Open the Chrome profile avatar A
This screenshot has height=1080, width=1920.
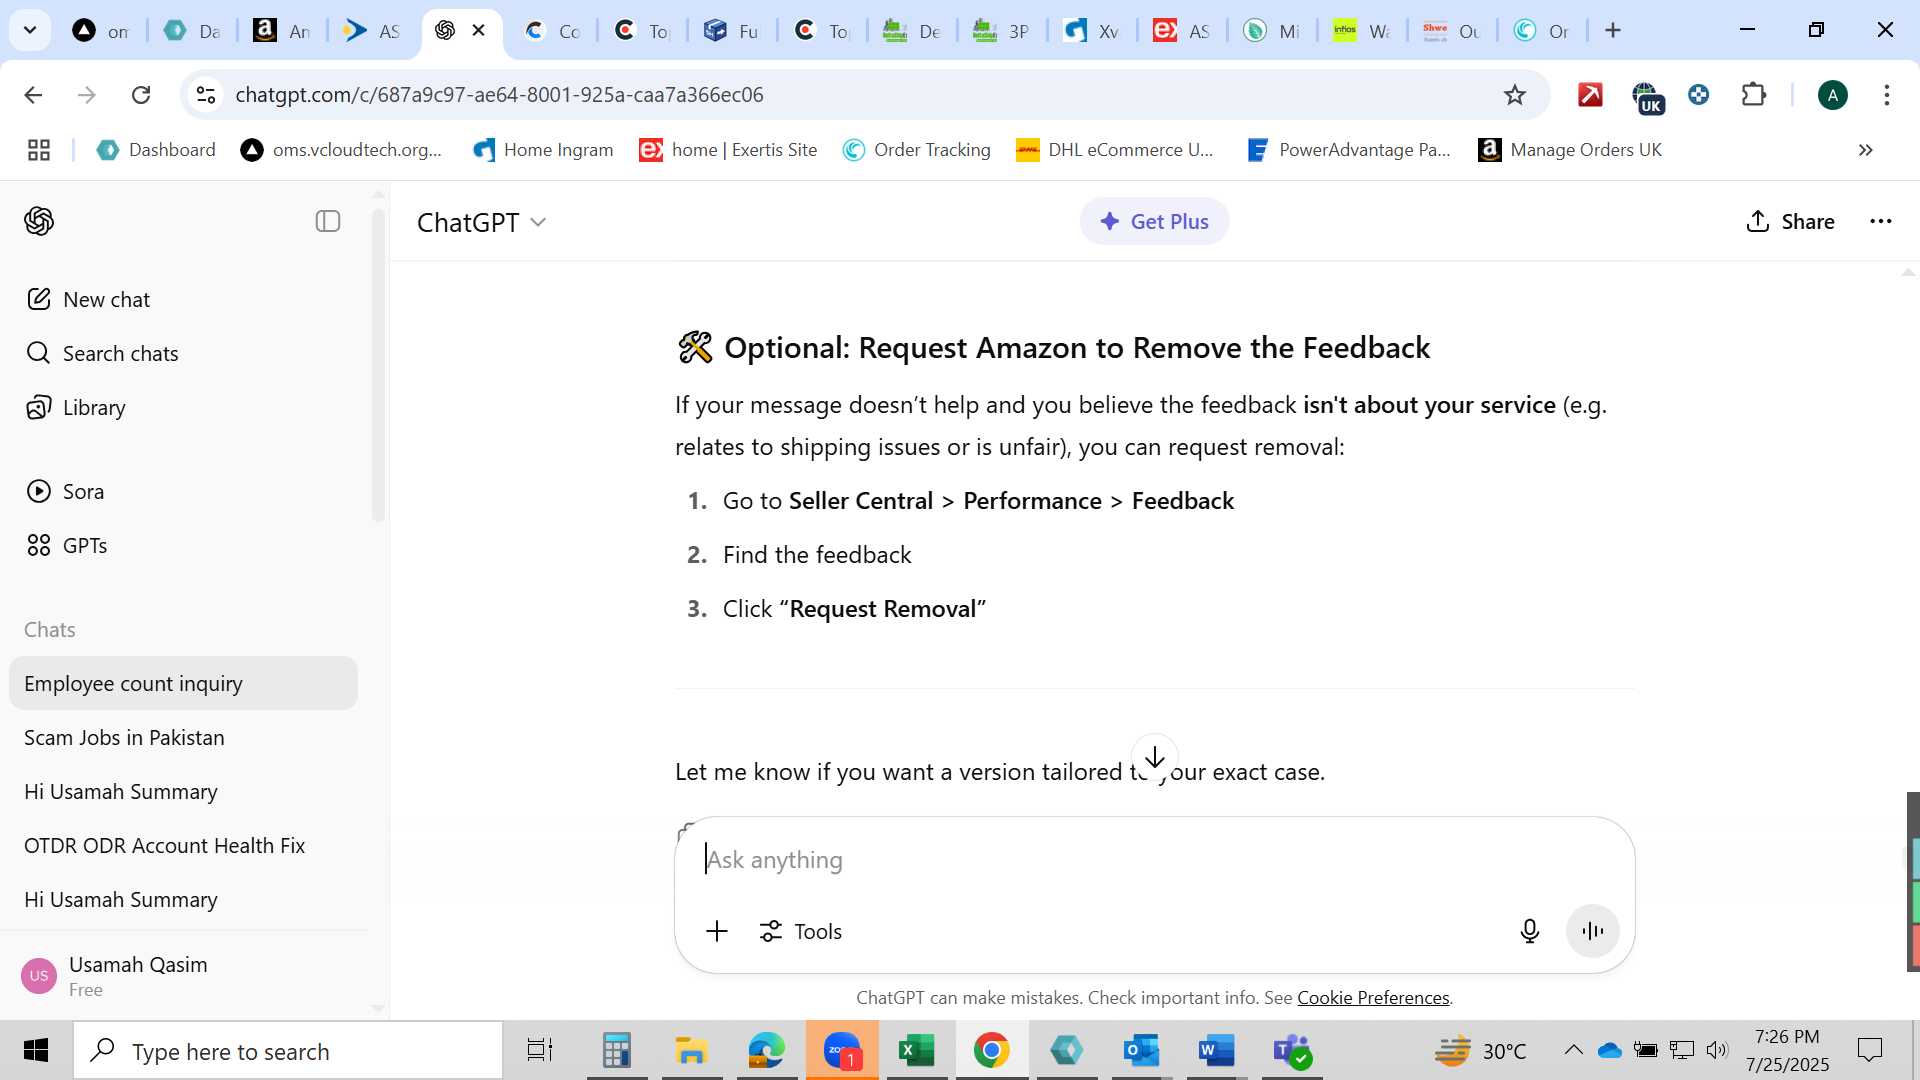tap(1832, 94)
